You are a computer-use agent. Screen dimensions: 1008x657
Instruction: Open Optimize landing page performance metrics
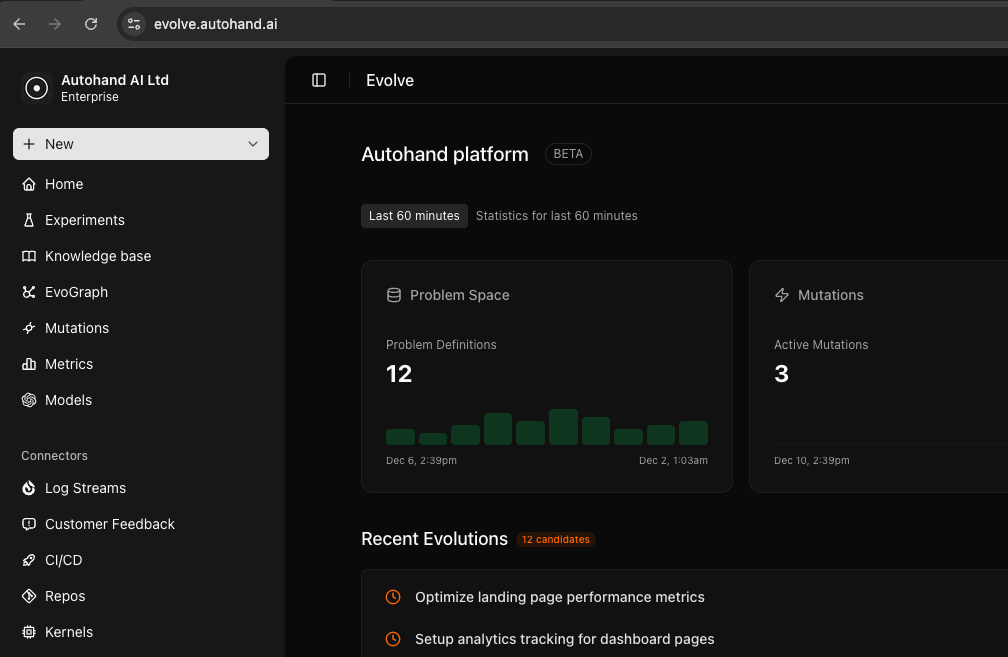(559, 597)
